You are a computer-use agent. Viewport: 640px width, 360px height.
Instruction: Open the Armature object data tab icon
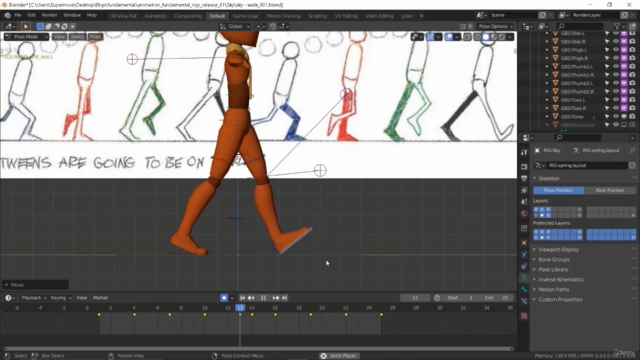(524, 278)
